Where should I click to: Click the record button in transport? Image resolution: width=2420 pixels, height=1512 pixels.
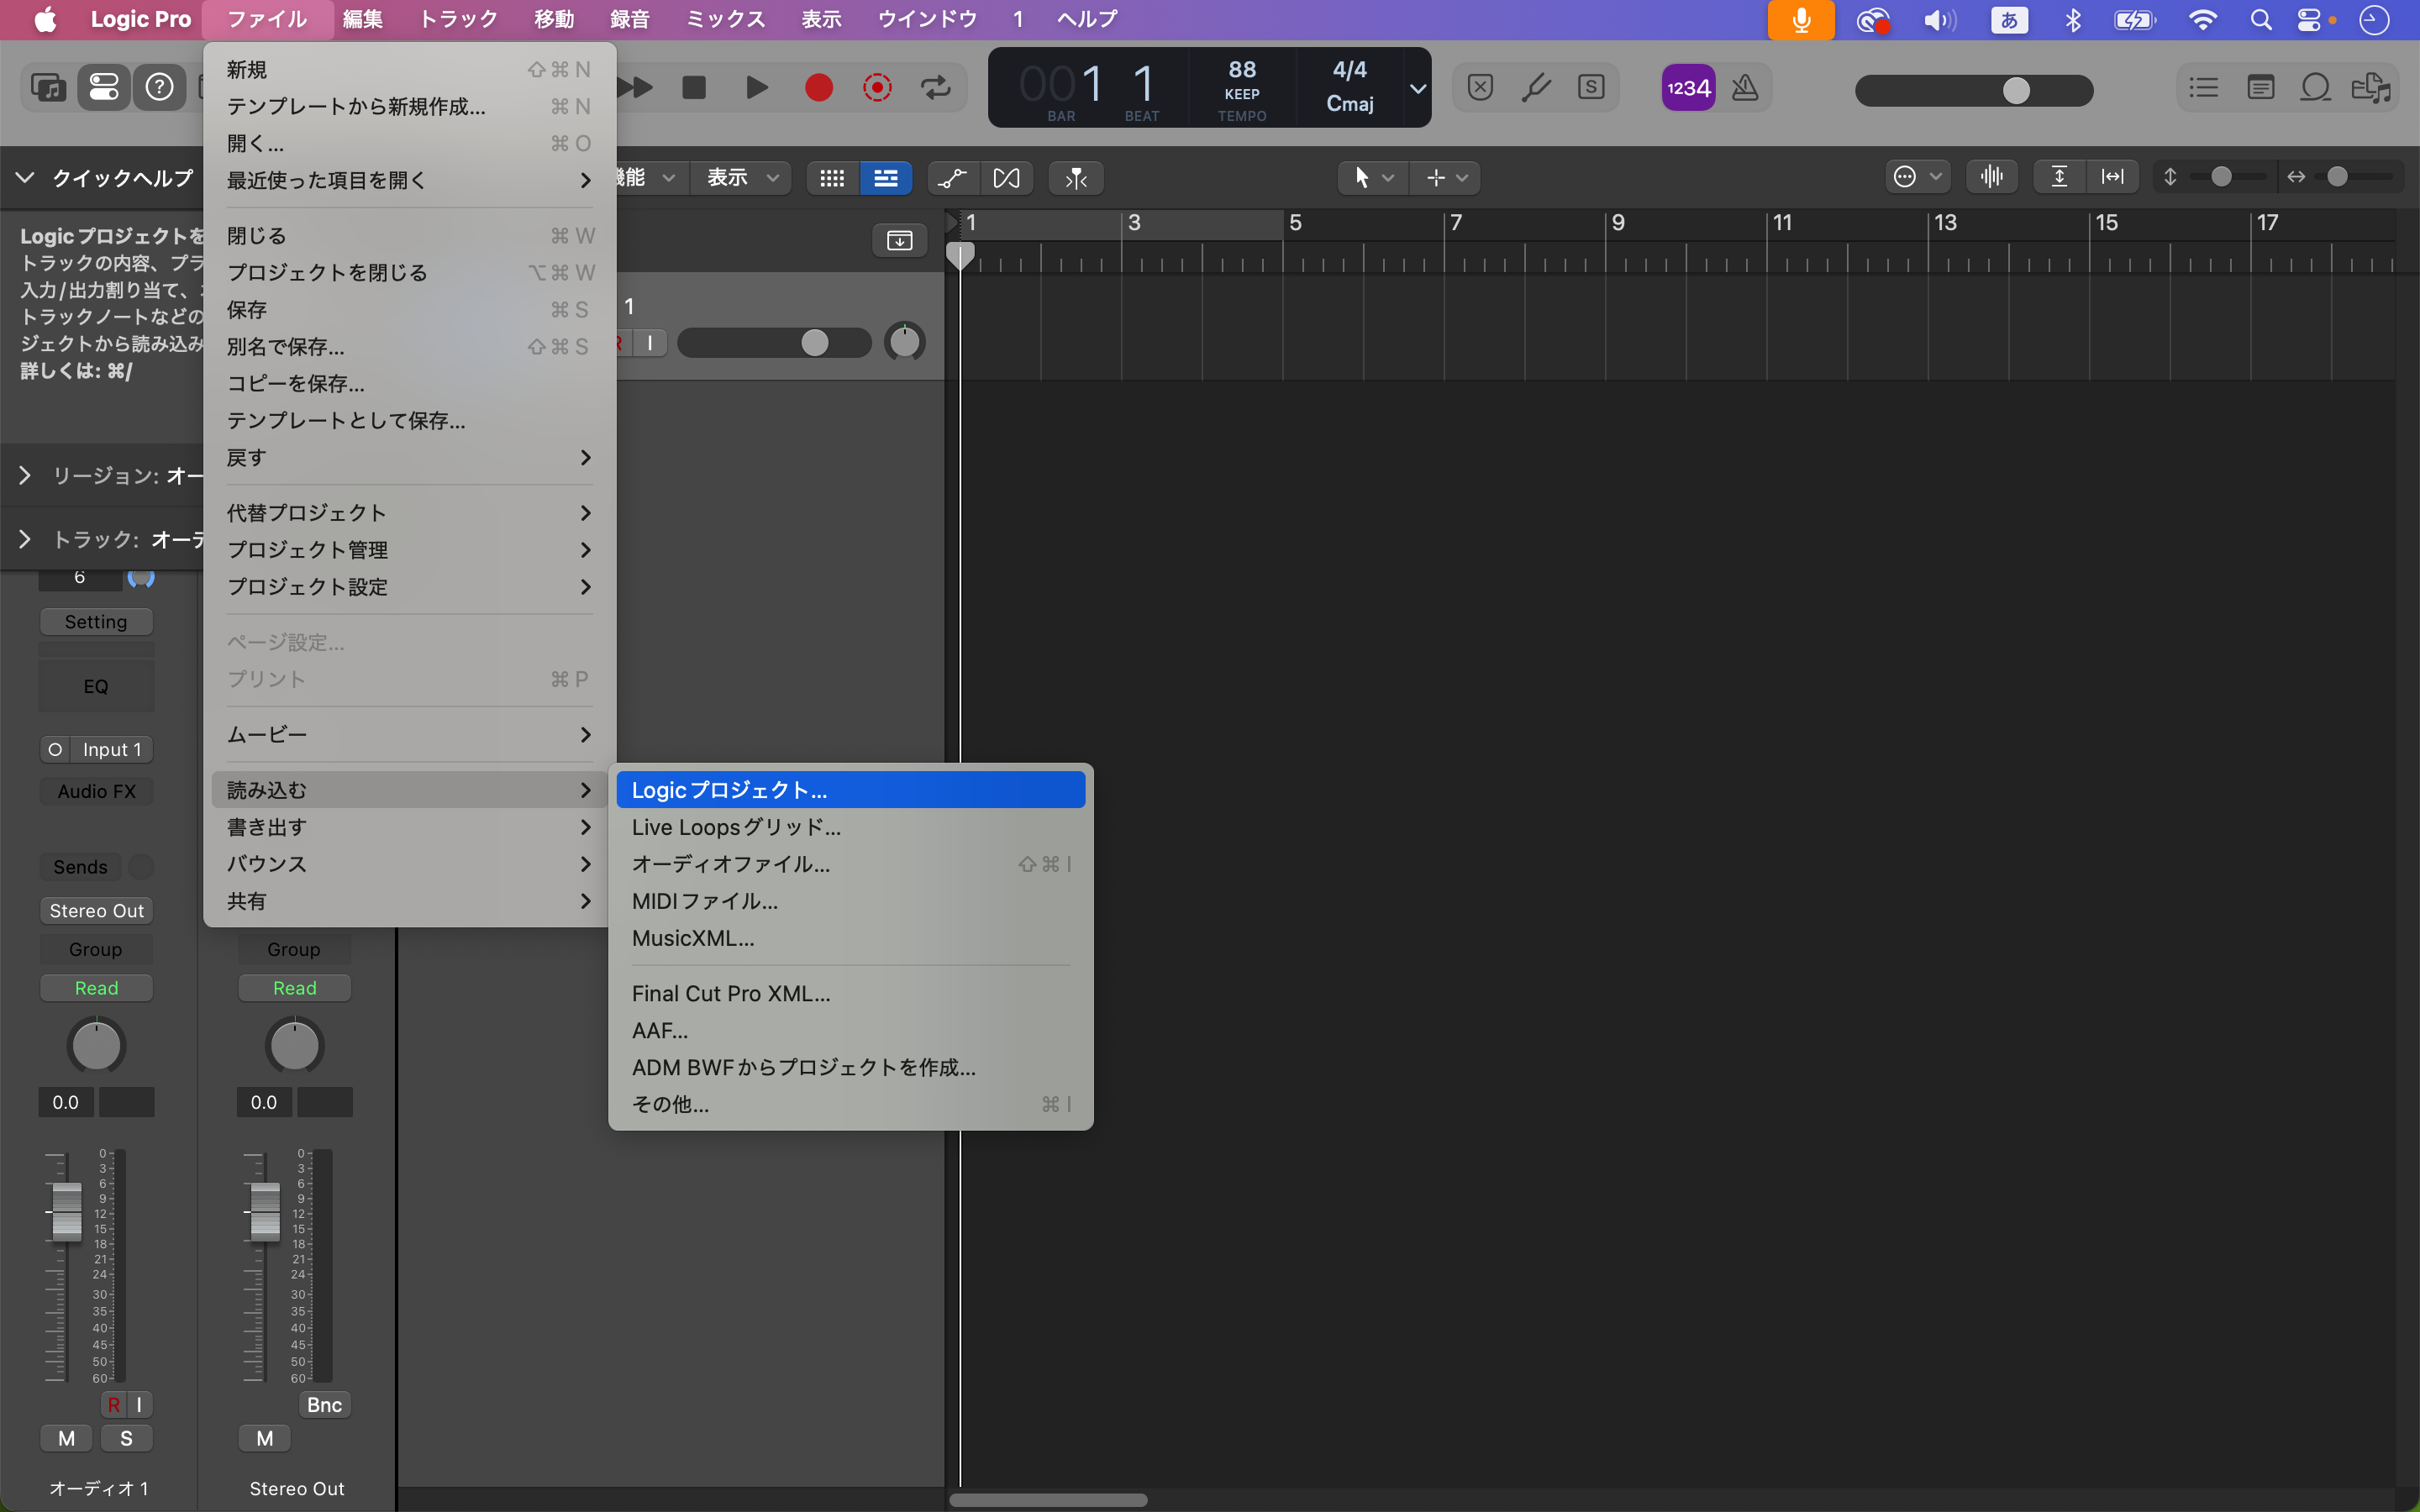coord(818,88)
